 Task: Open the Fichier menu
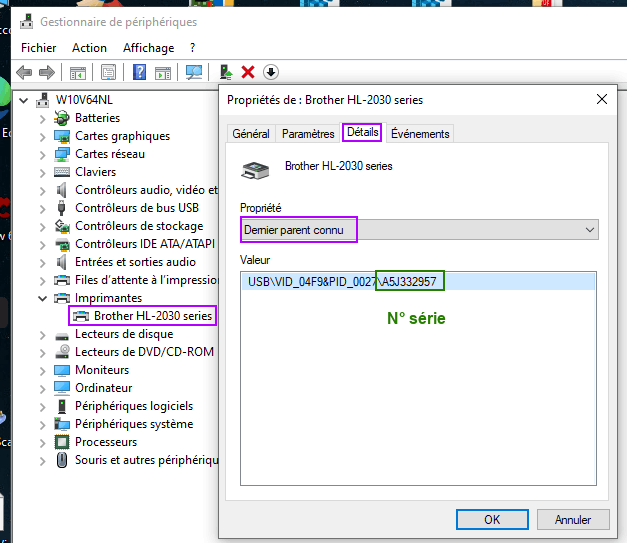[x=38, y=48]
